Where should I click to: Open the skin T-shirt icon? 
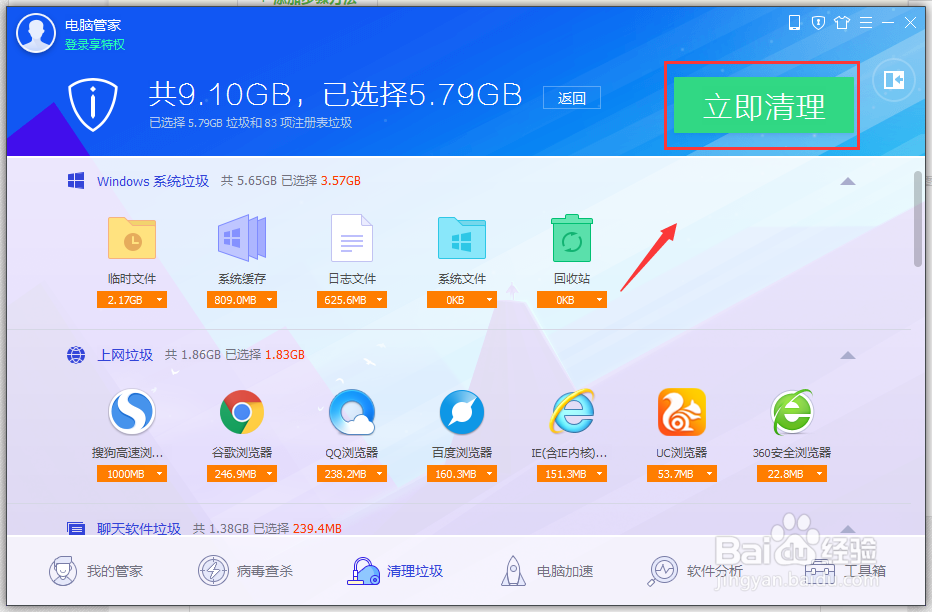coord(842,23)
